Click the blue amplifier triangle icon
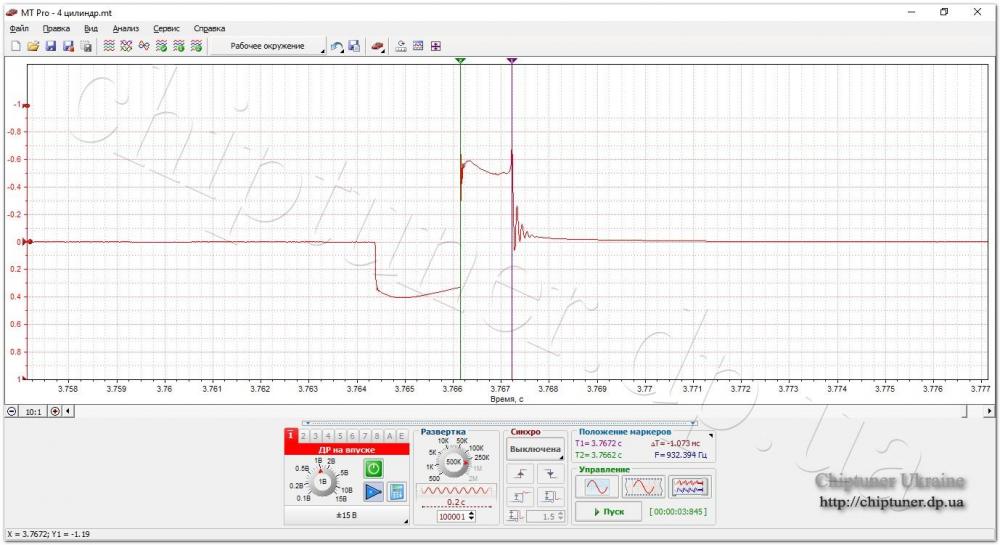 coord(374,492)
